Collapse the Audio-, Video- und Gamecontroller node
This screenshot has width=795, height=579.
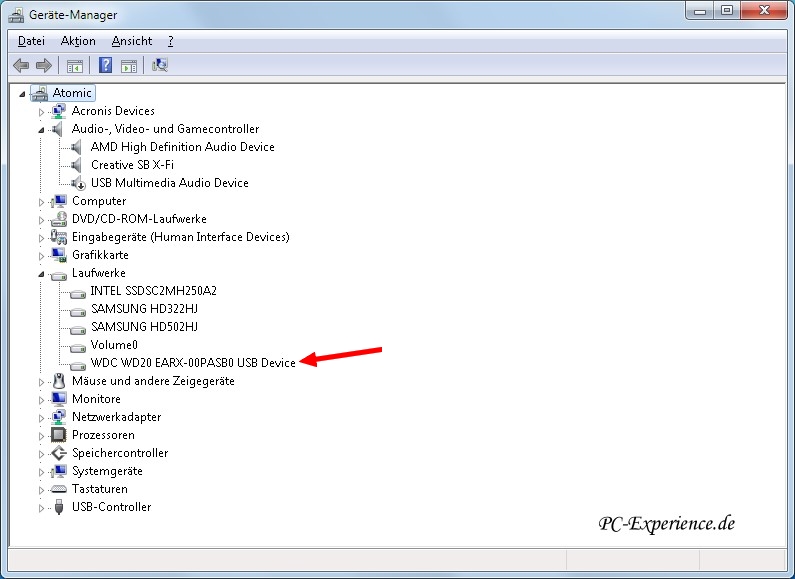tap(42, 129)
